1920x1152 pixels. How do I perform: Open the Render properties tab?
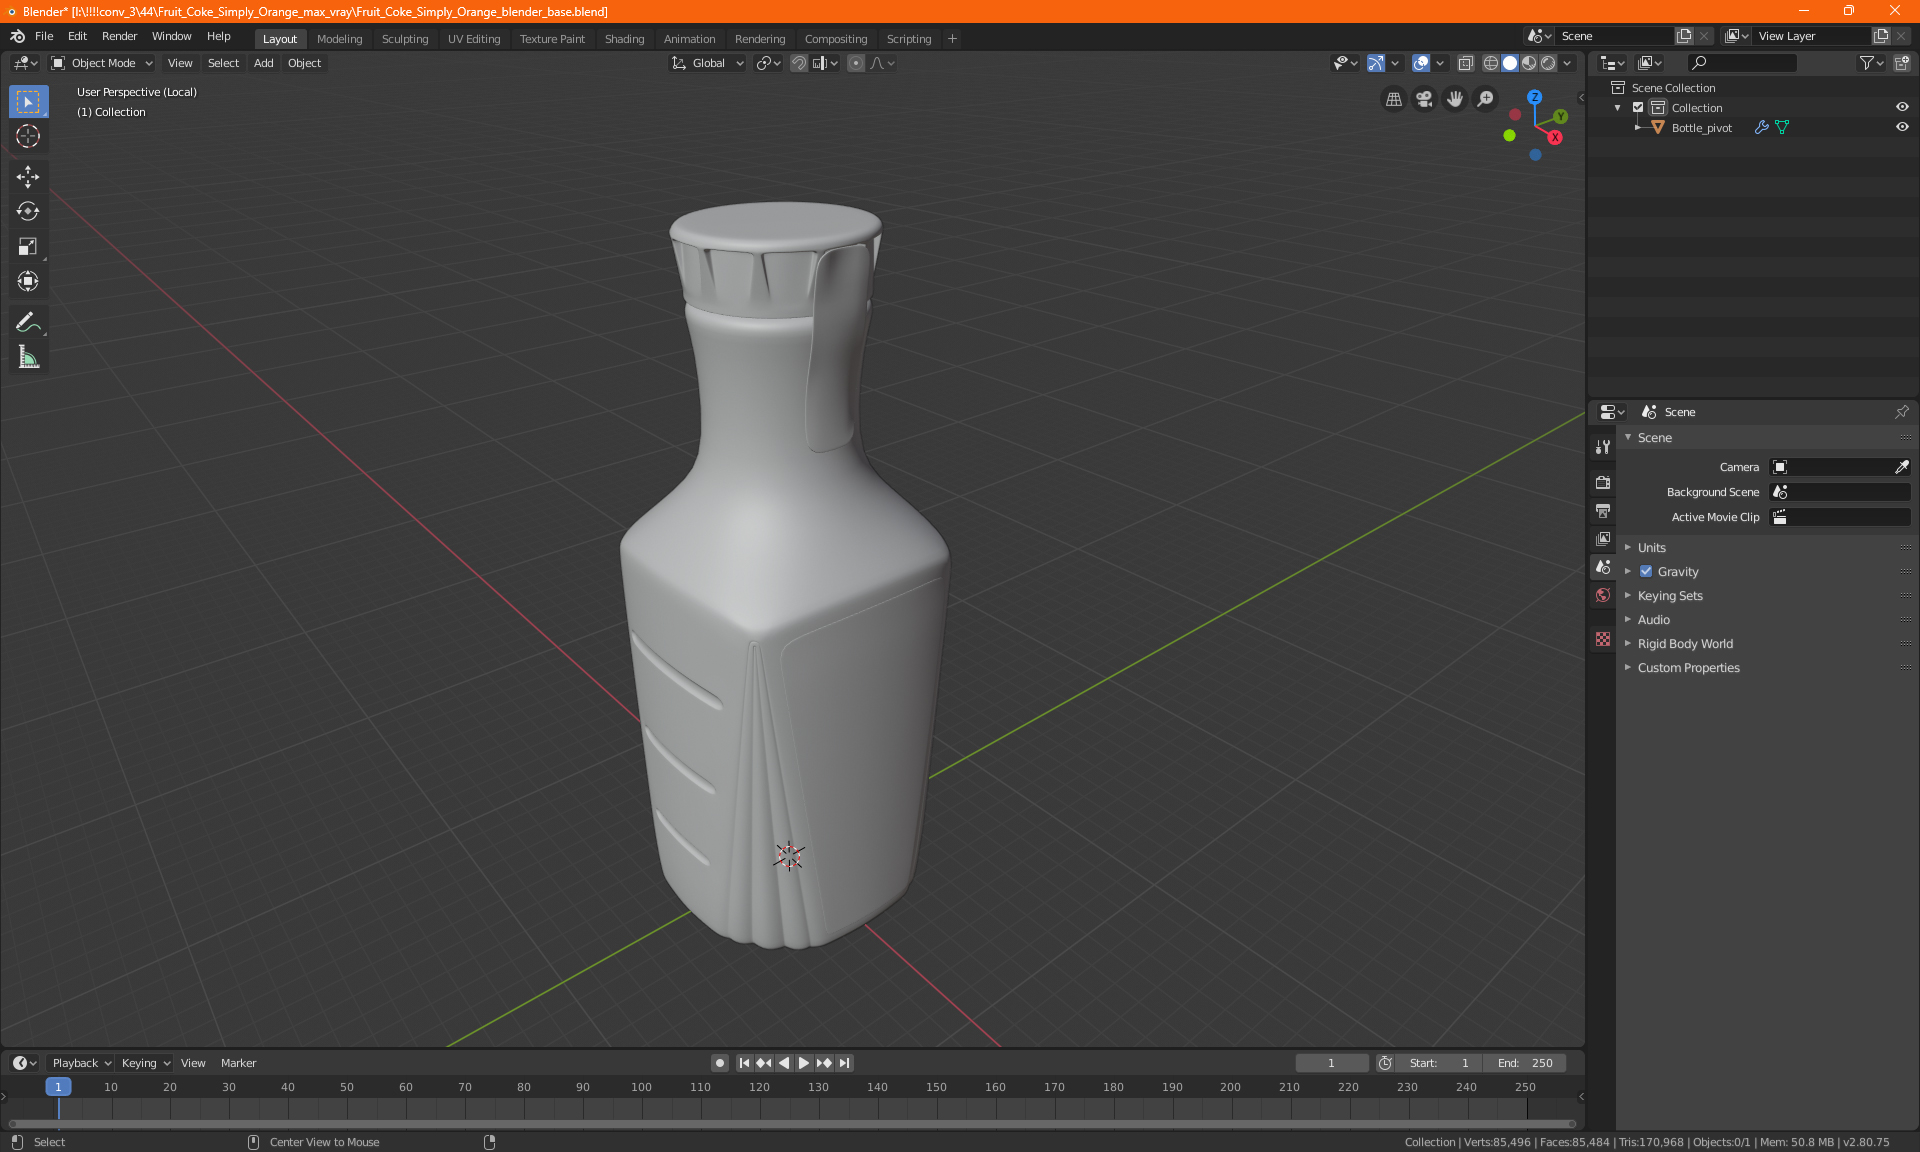click(1603, 482)
